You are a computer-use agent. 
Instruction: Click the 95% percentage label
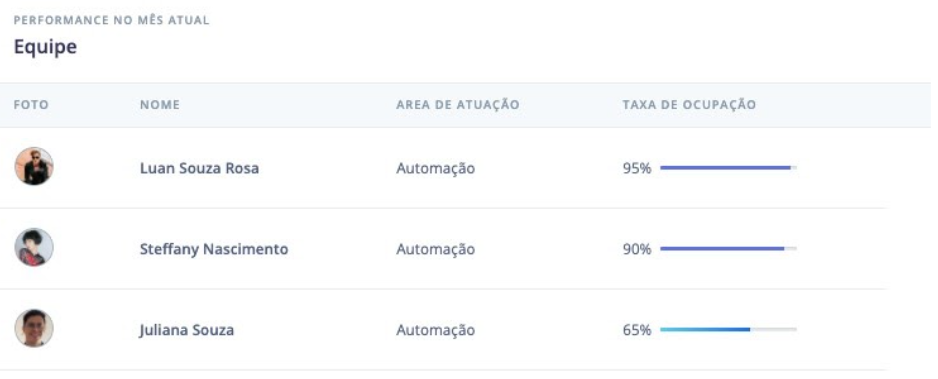(636, 169)
